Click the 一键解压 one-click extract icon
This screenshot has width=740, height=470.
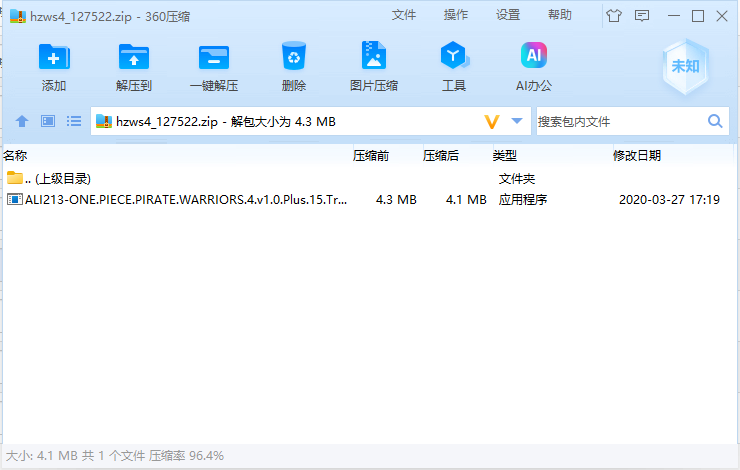coord(214,58)
